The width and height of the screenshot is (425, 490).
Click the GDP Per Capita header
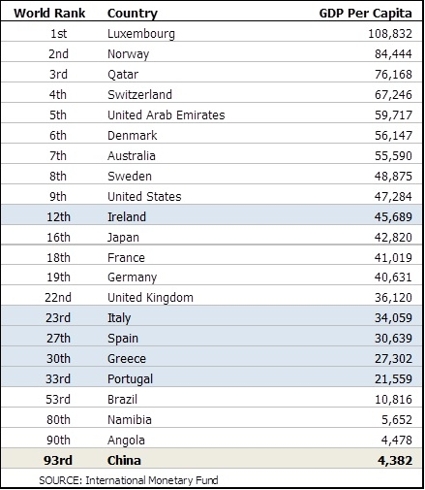[x=365, y=14]
